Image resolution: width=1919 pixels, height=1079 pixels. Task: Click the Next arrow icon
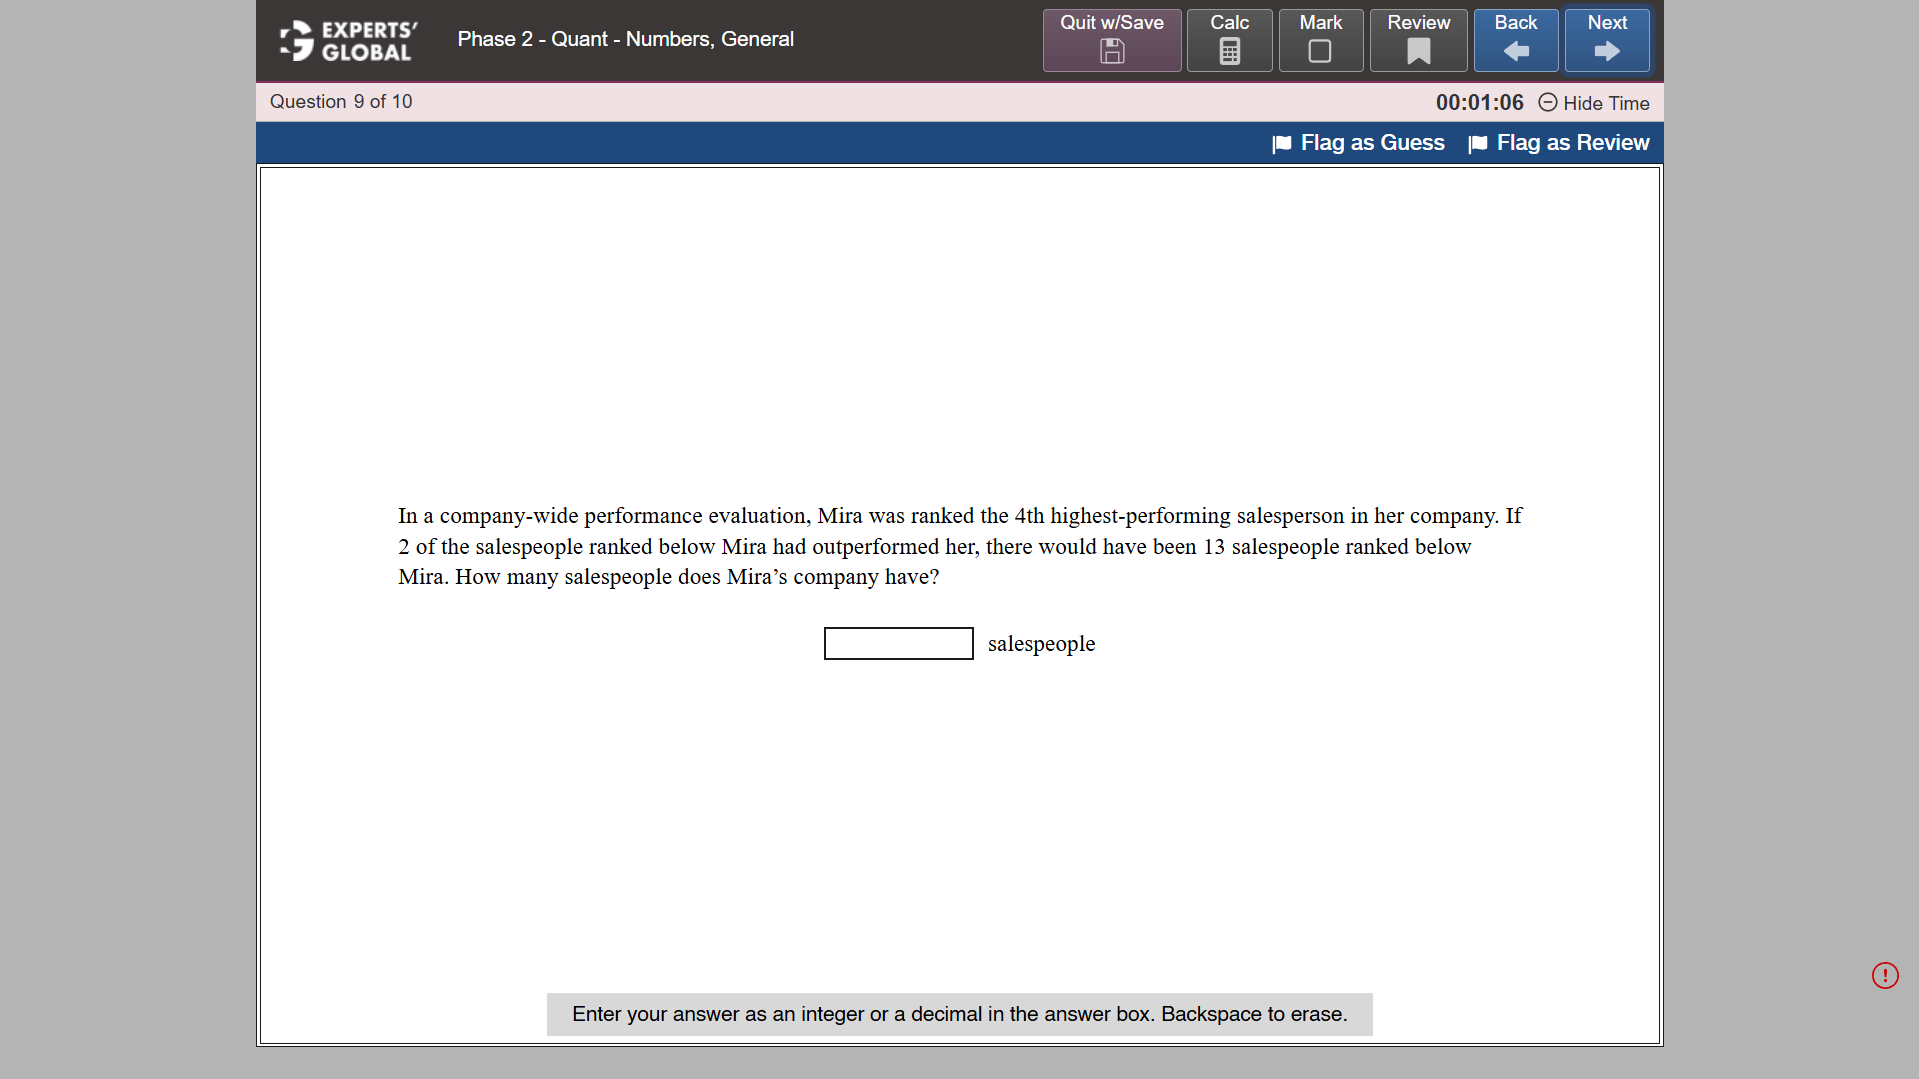tap(1606, 50)
